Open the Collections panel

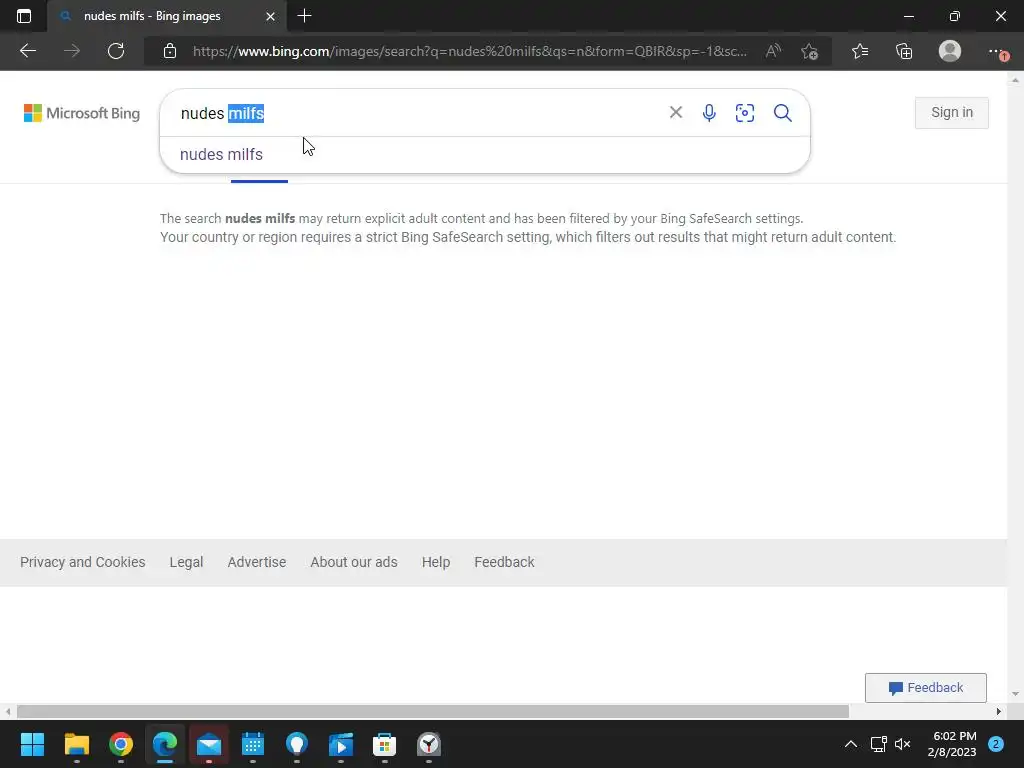tap(904, 51)
